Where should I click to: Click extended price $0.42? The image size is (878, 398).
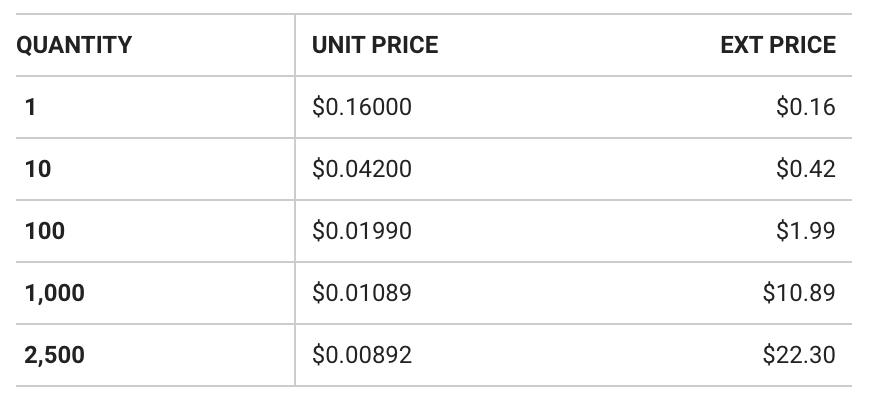click(806, 169)
